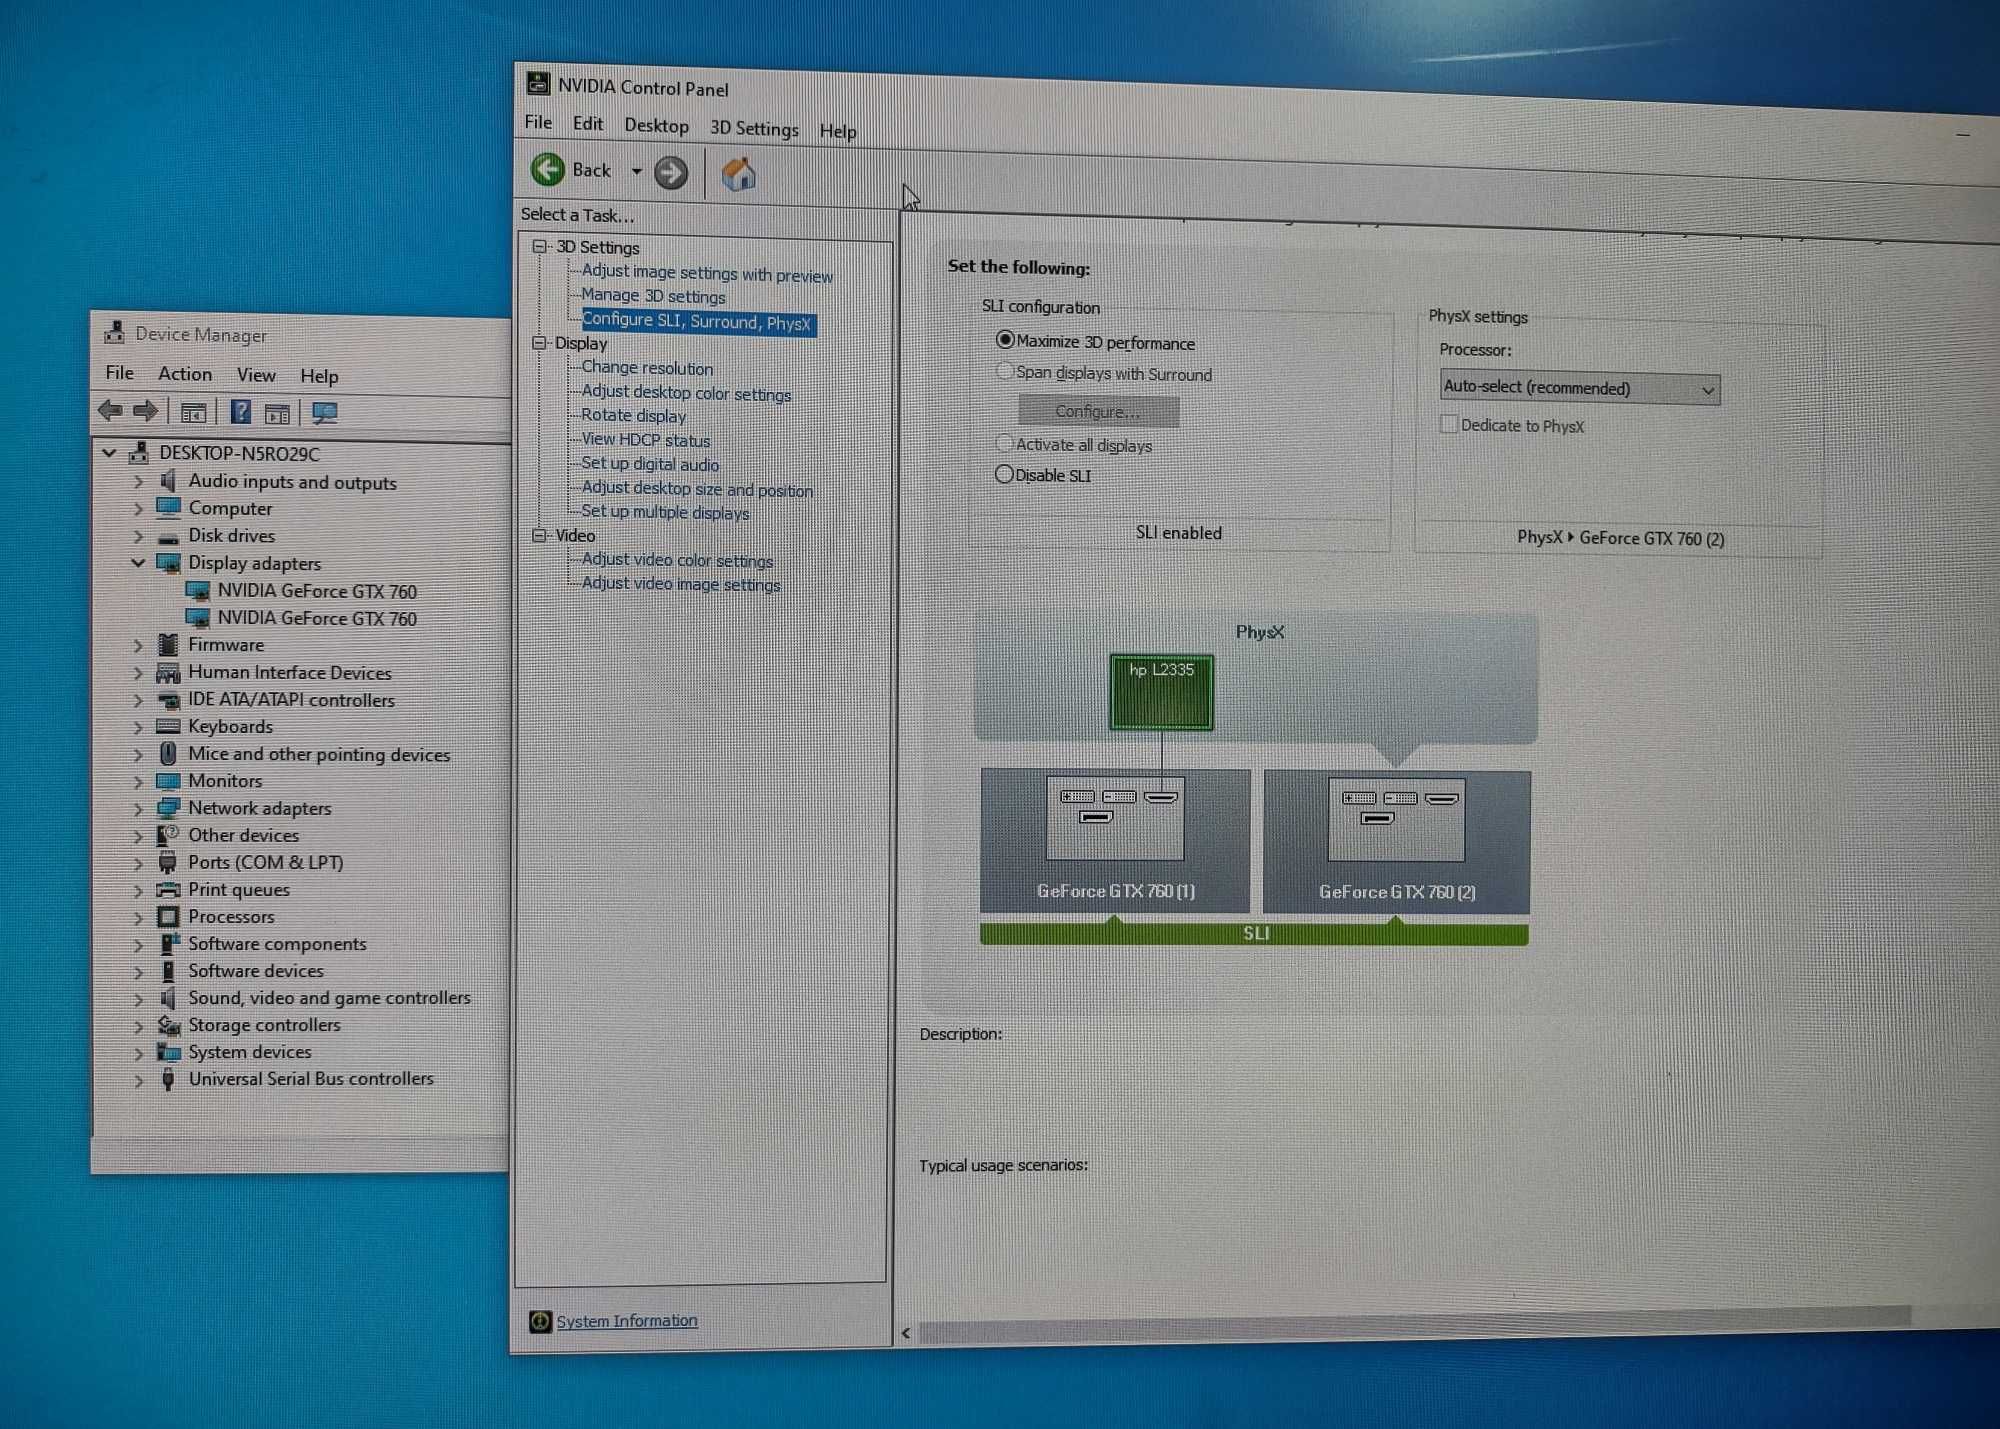Expand the Sound, video and game controllers node
2000x1429 pixels.
click(139, 998)
